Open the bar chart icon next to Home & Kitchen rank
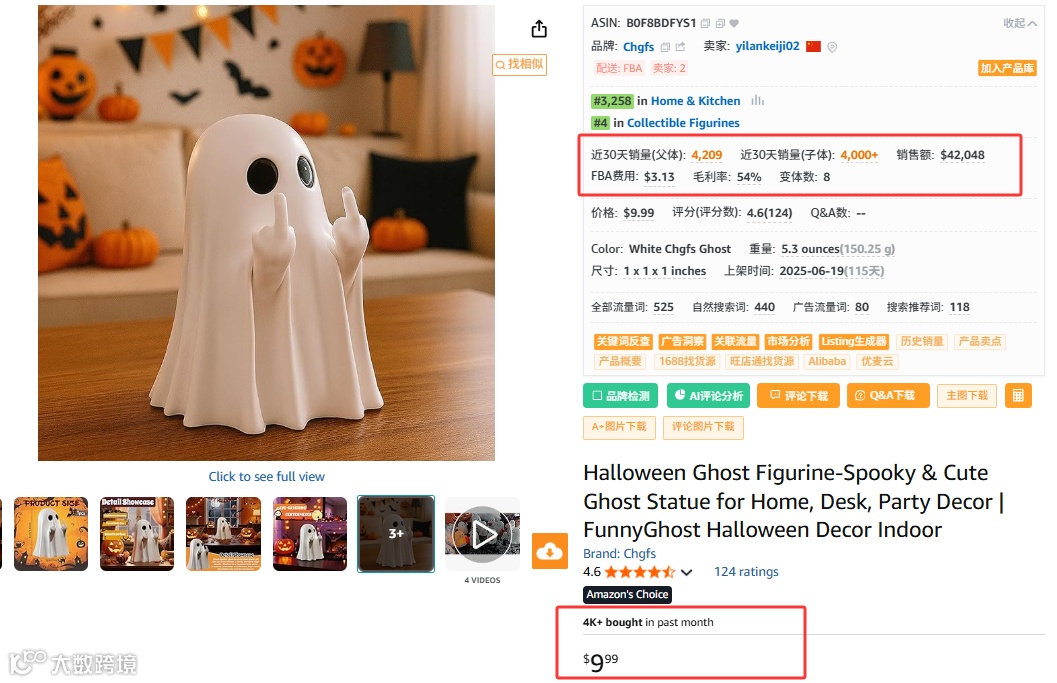Viewport: 1057px width, 683px height. (758, 100)
